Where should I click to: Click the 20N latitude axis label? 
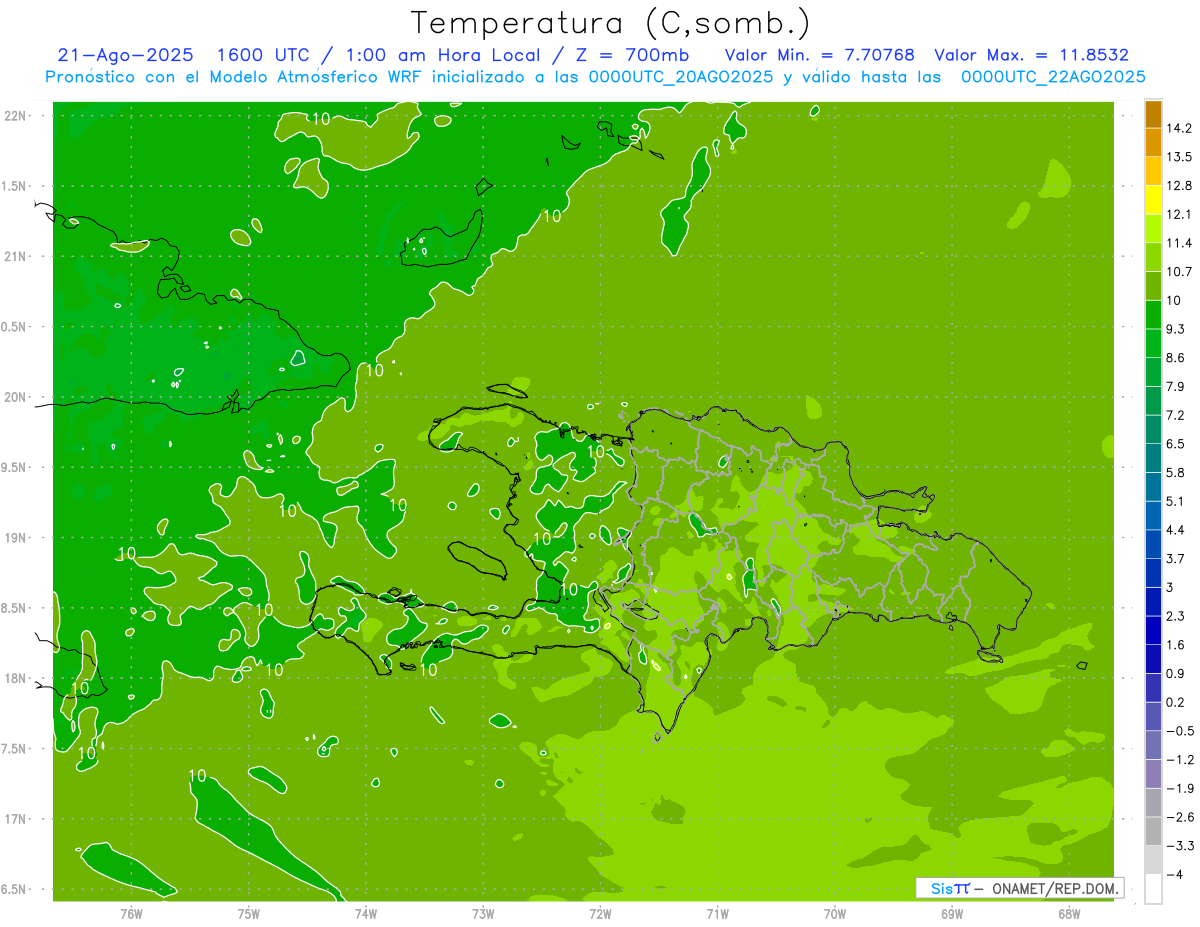tap(14, 397)
